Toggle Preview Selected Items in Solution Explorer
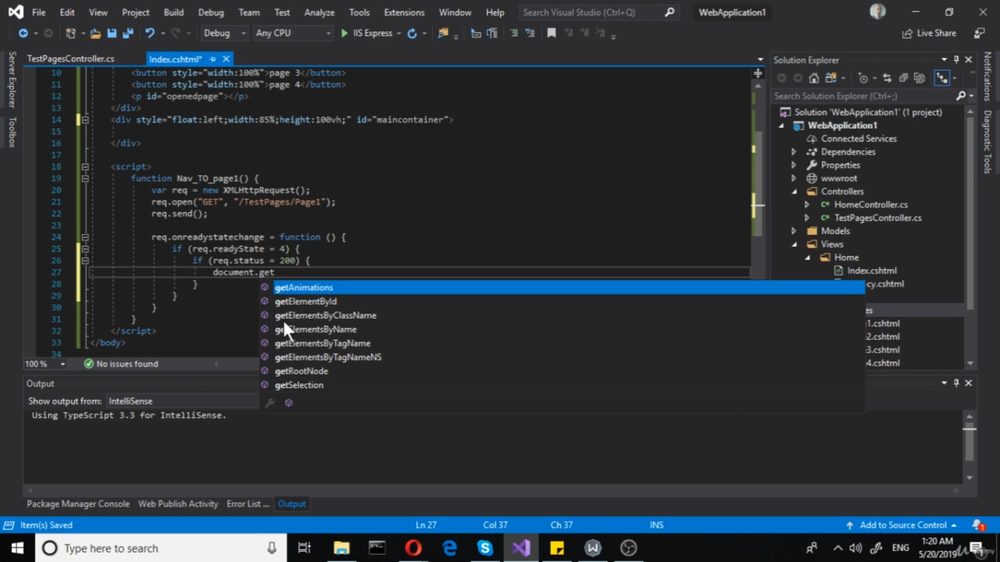 tap(942, 78)
